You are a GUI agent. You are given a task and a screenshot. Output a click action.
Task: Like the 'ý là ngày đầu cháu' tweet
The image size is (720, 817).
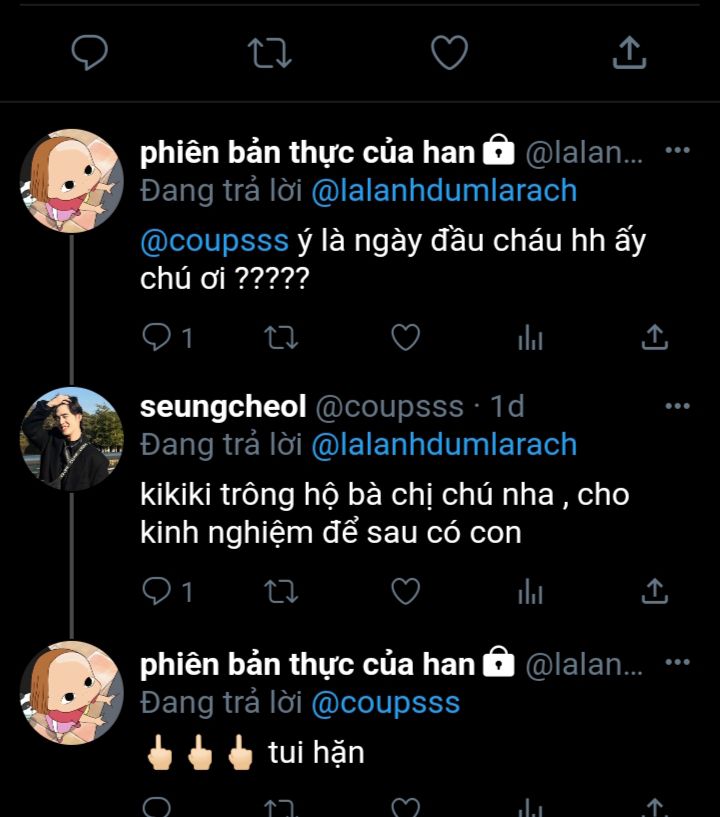pos(406,337)
